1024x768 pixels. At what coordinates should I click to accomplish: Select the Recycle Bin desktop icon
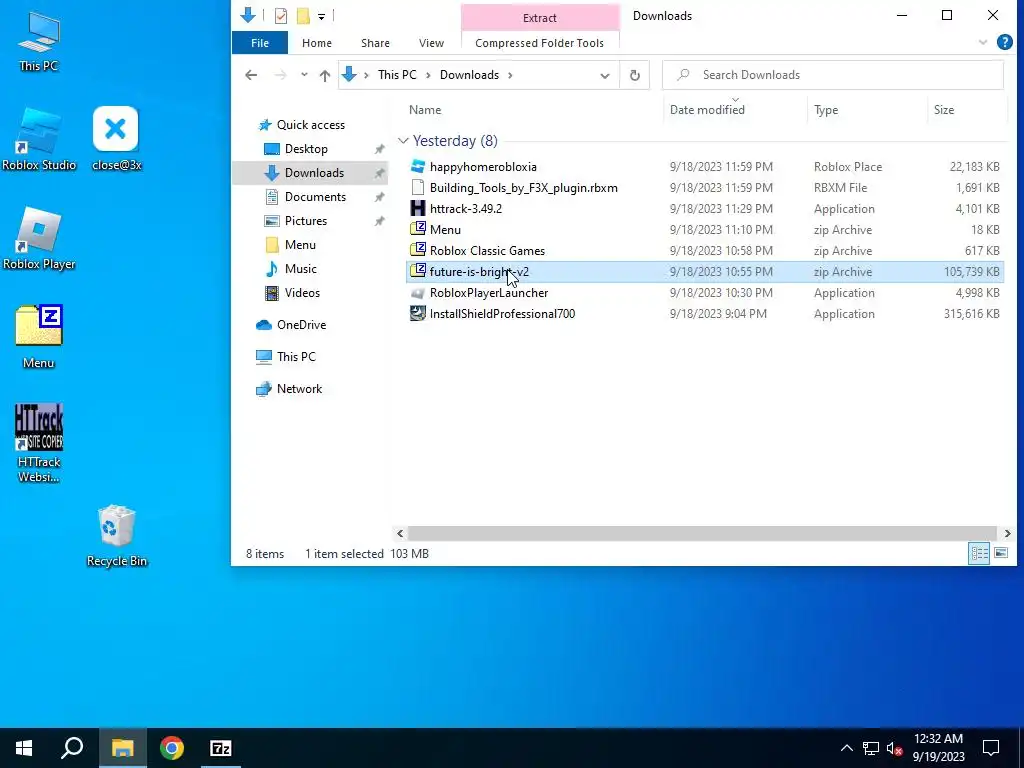pyautogui.click(x=116, y=536)
